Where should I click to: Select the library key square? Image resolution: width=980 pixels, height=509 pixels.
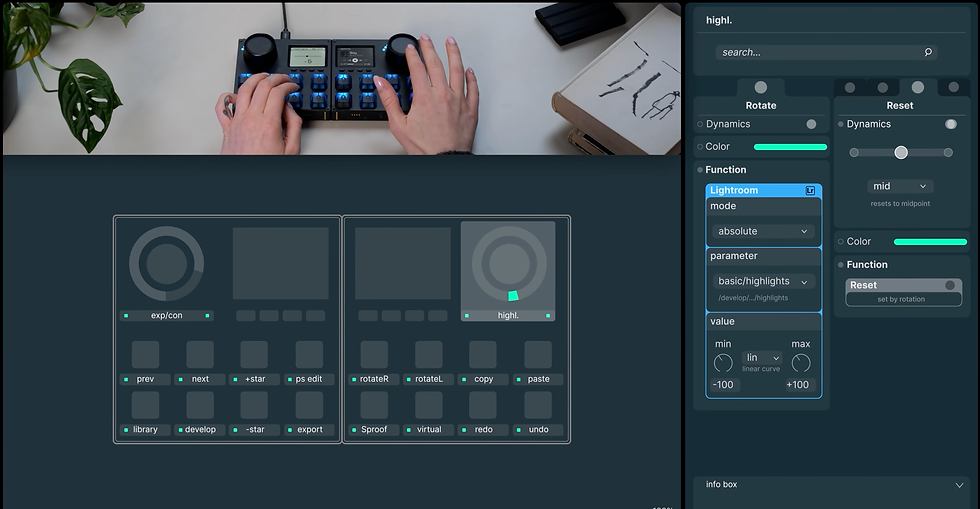(145, 405)
